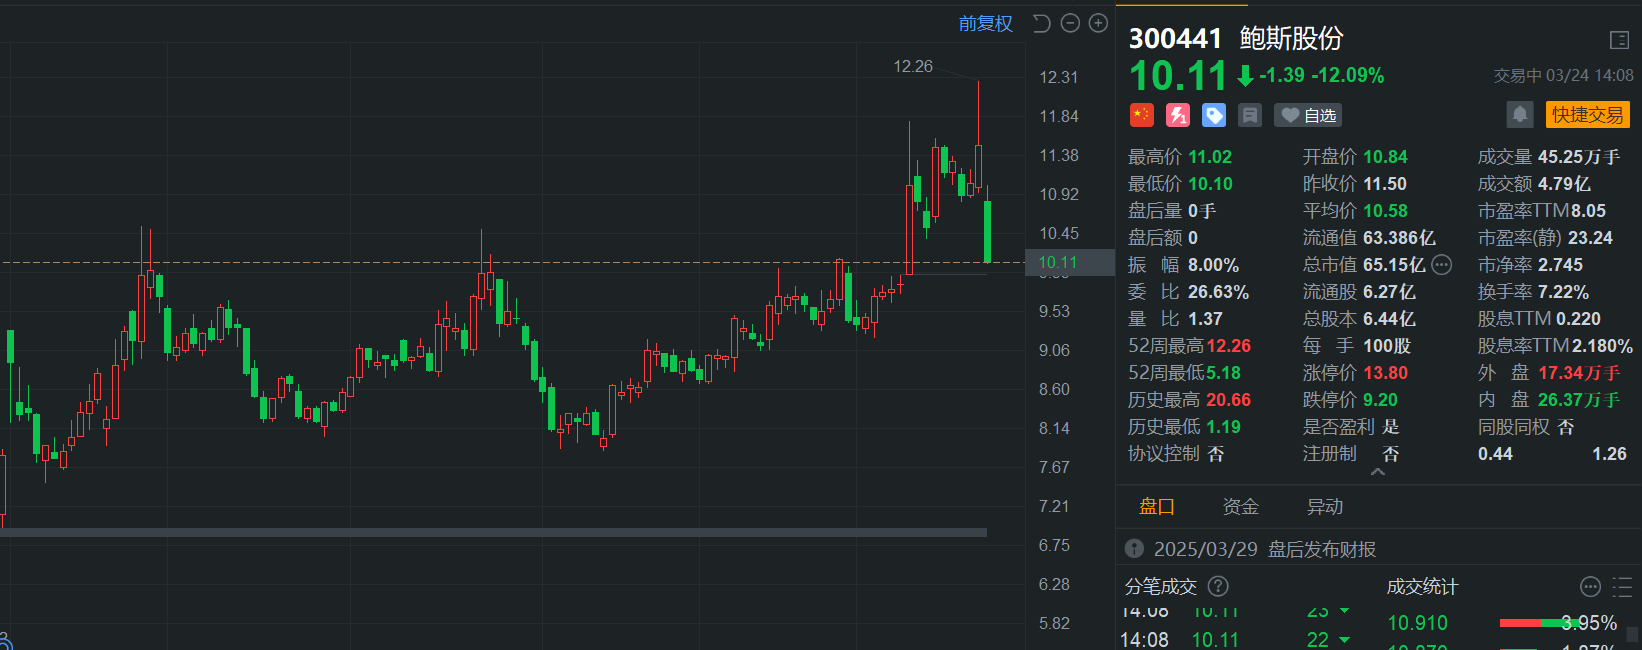Zoom in chart with plus icon
This screenshot has width=1642, height=650.
1098,23
